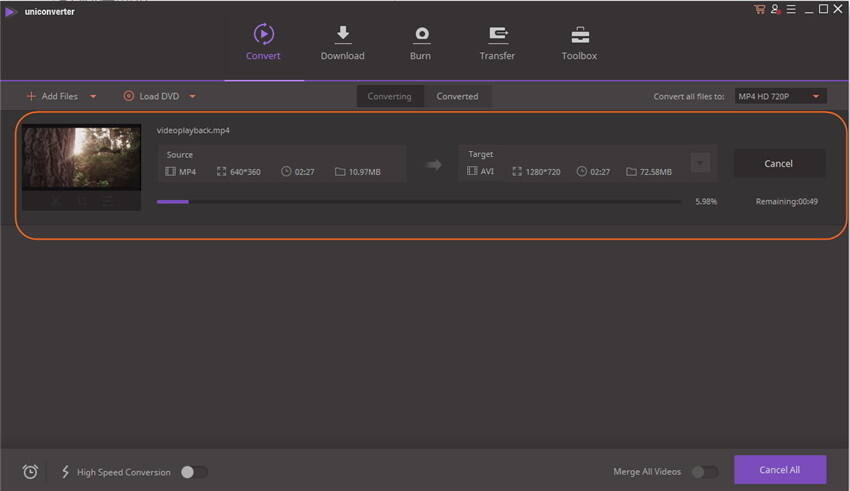Click the source-to-target arrow icon

click(x=433, y=165)
